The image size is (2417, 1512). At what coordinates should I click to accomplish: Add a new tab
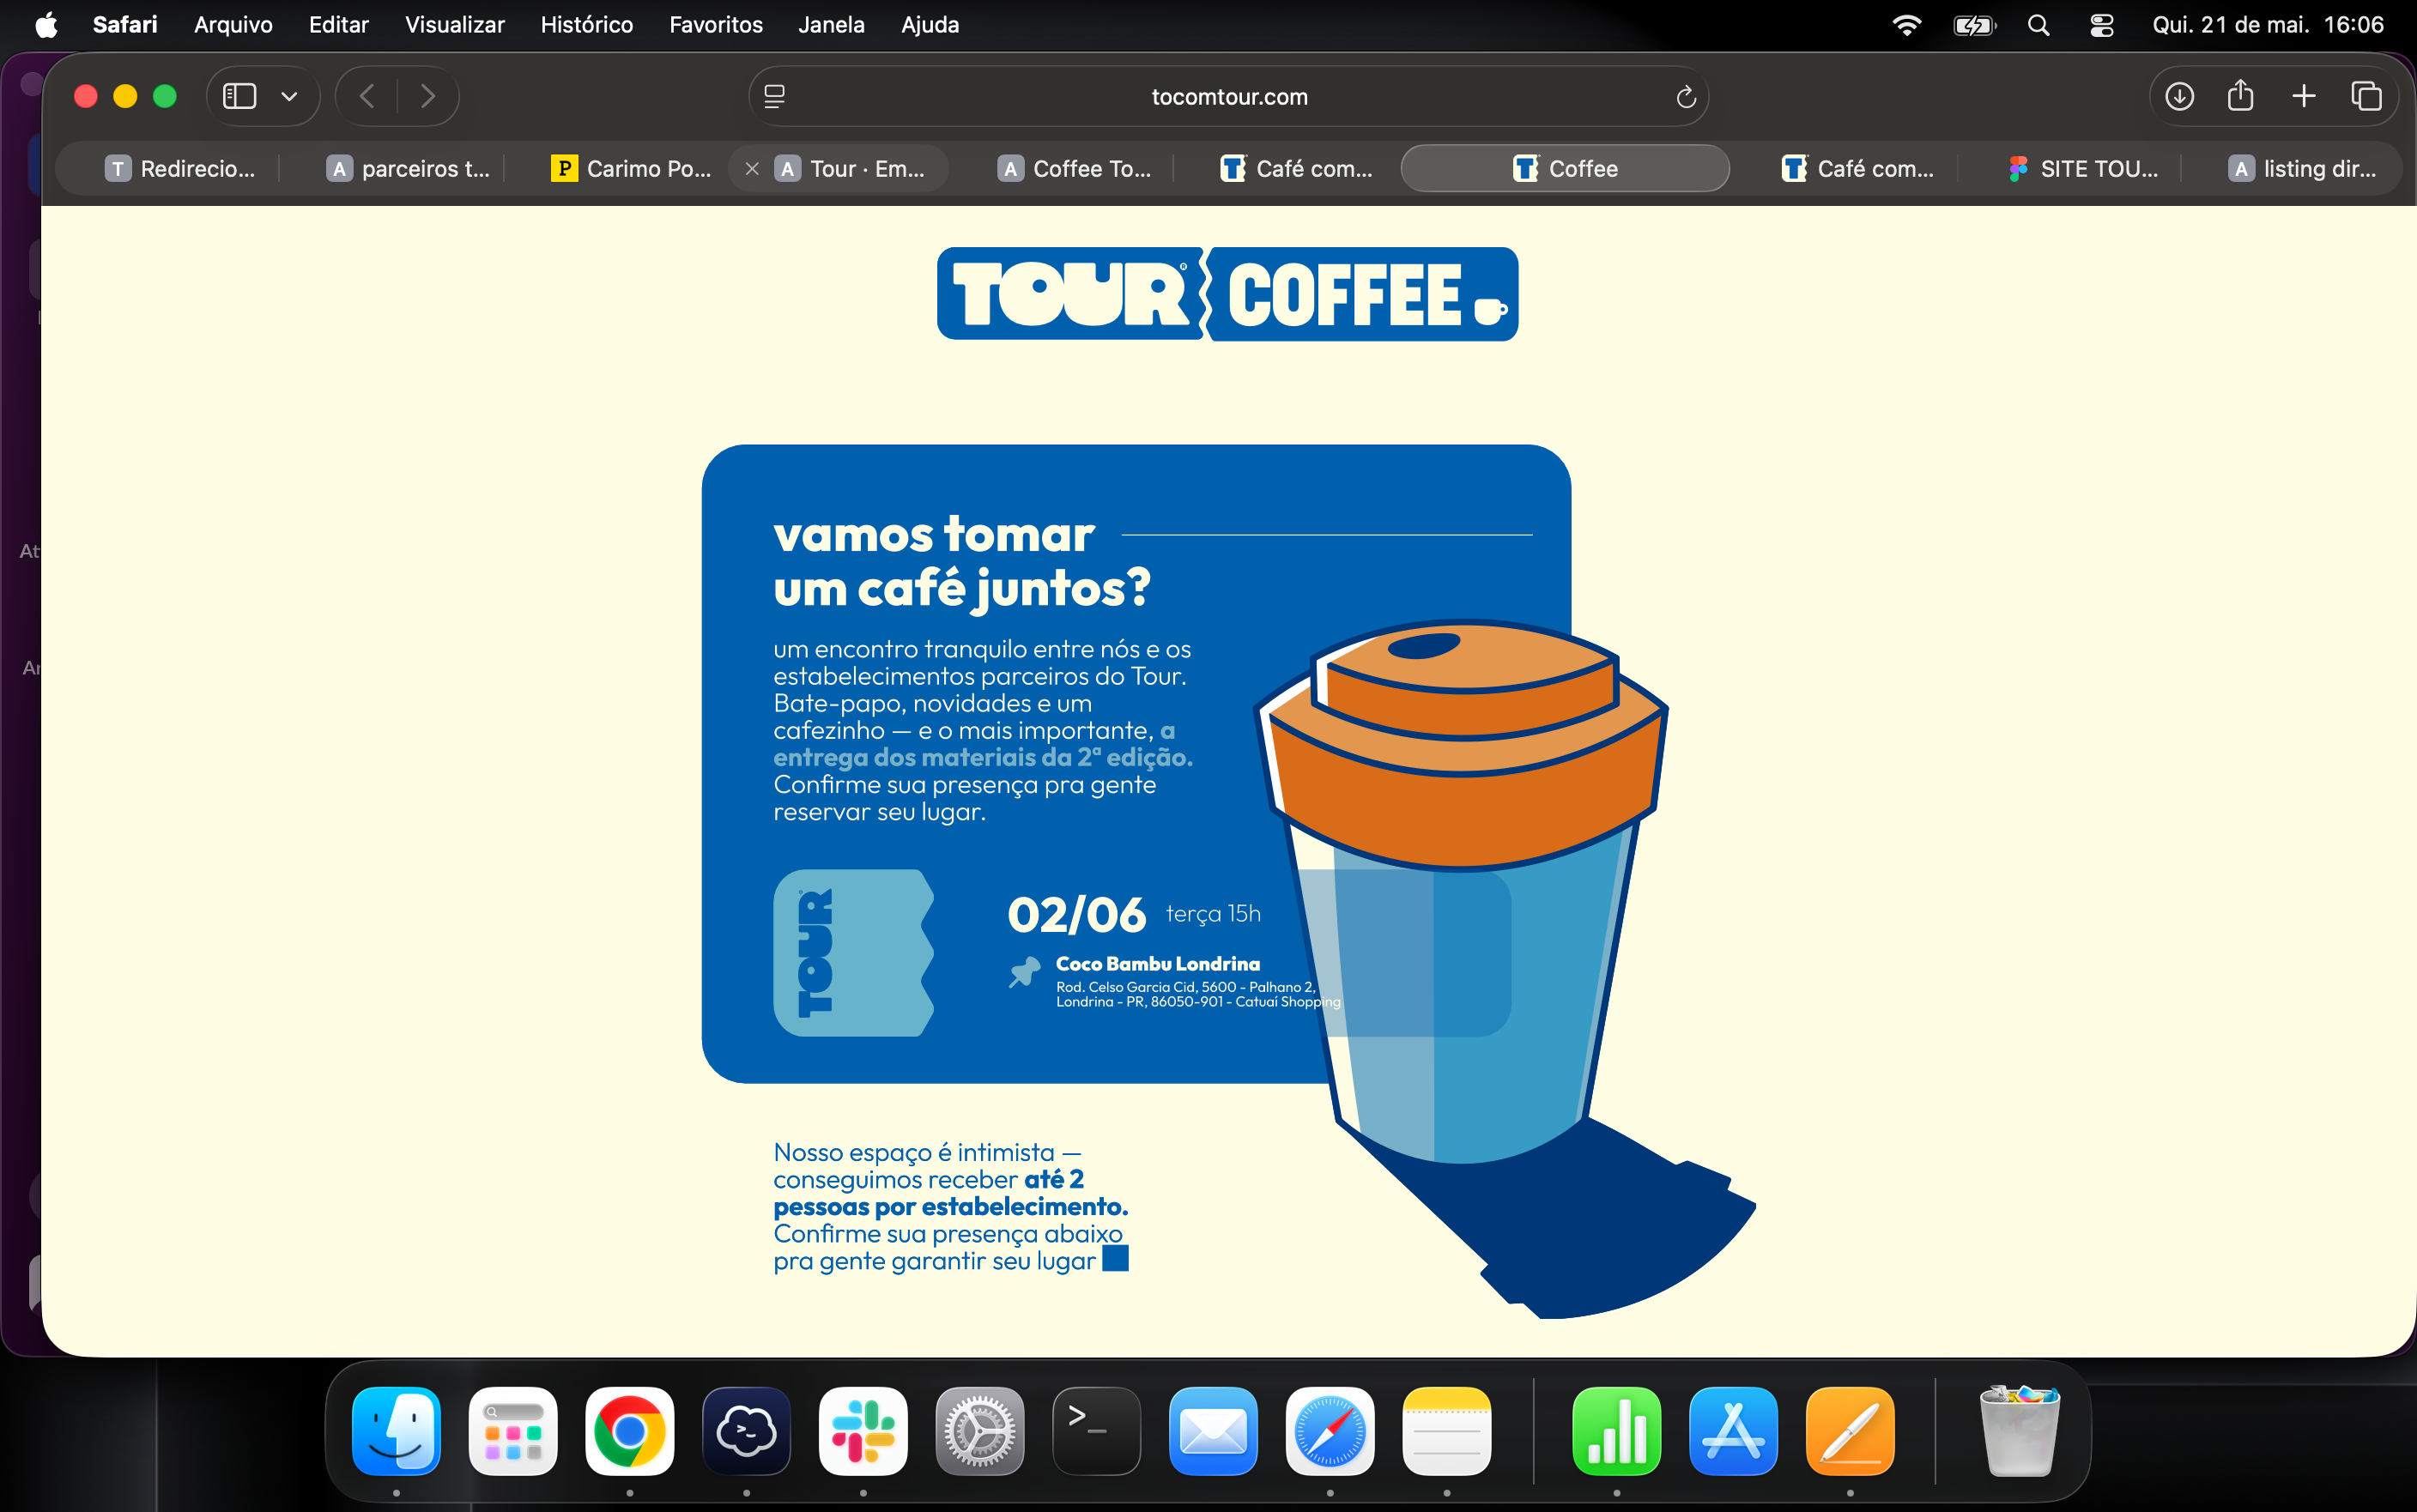(2303, 96)
